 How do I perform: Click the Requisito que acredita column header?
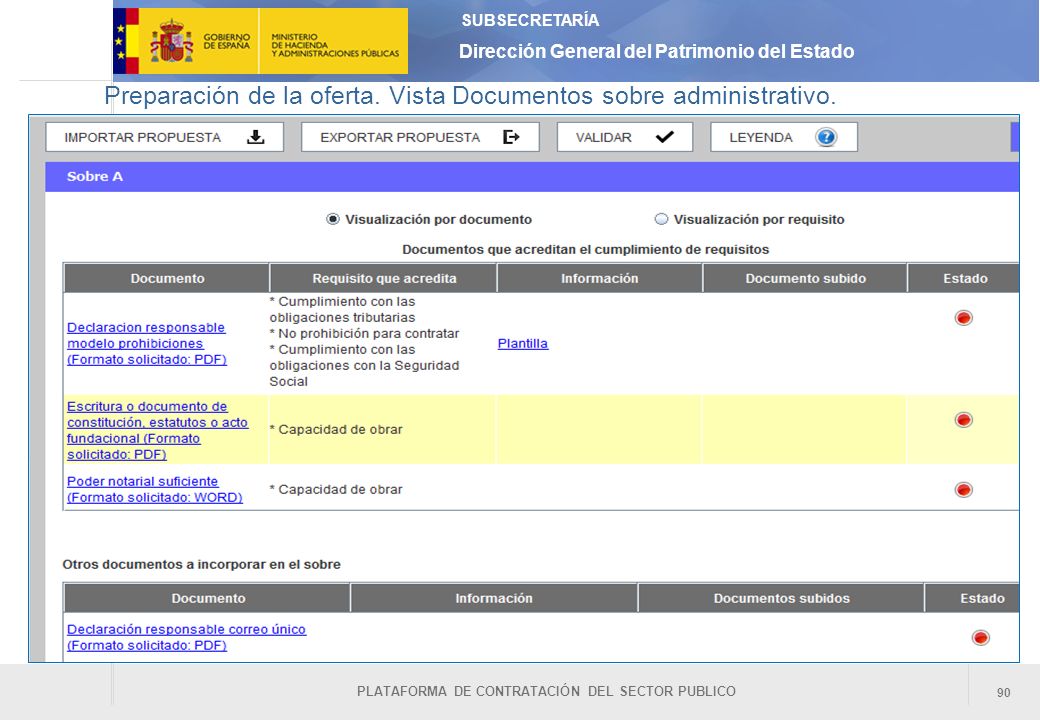384,278
